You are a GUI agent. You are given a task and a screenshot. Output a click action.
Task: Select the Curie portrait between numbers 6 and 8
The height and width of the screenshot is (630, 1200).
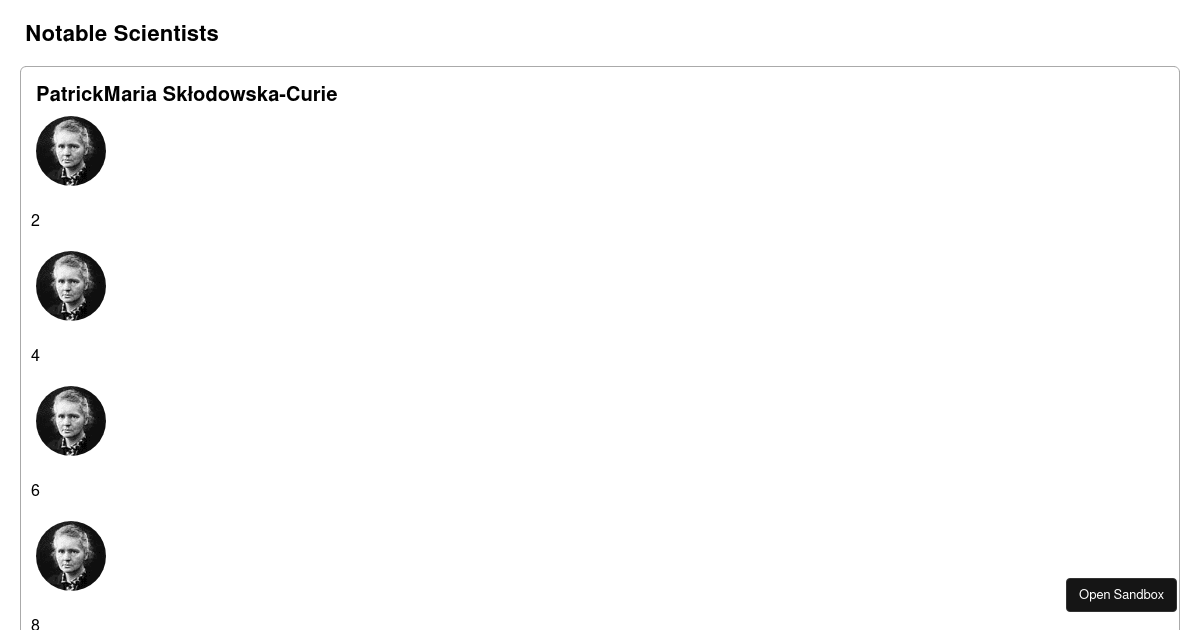71,556
